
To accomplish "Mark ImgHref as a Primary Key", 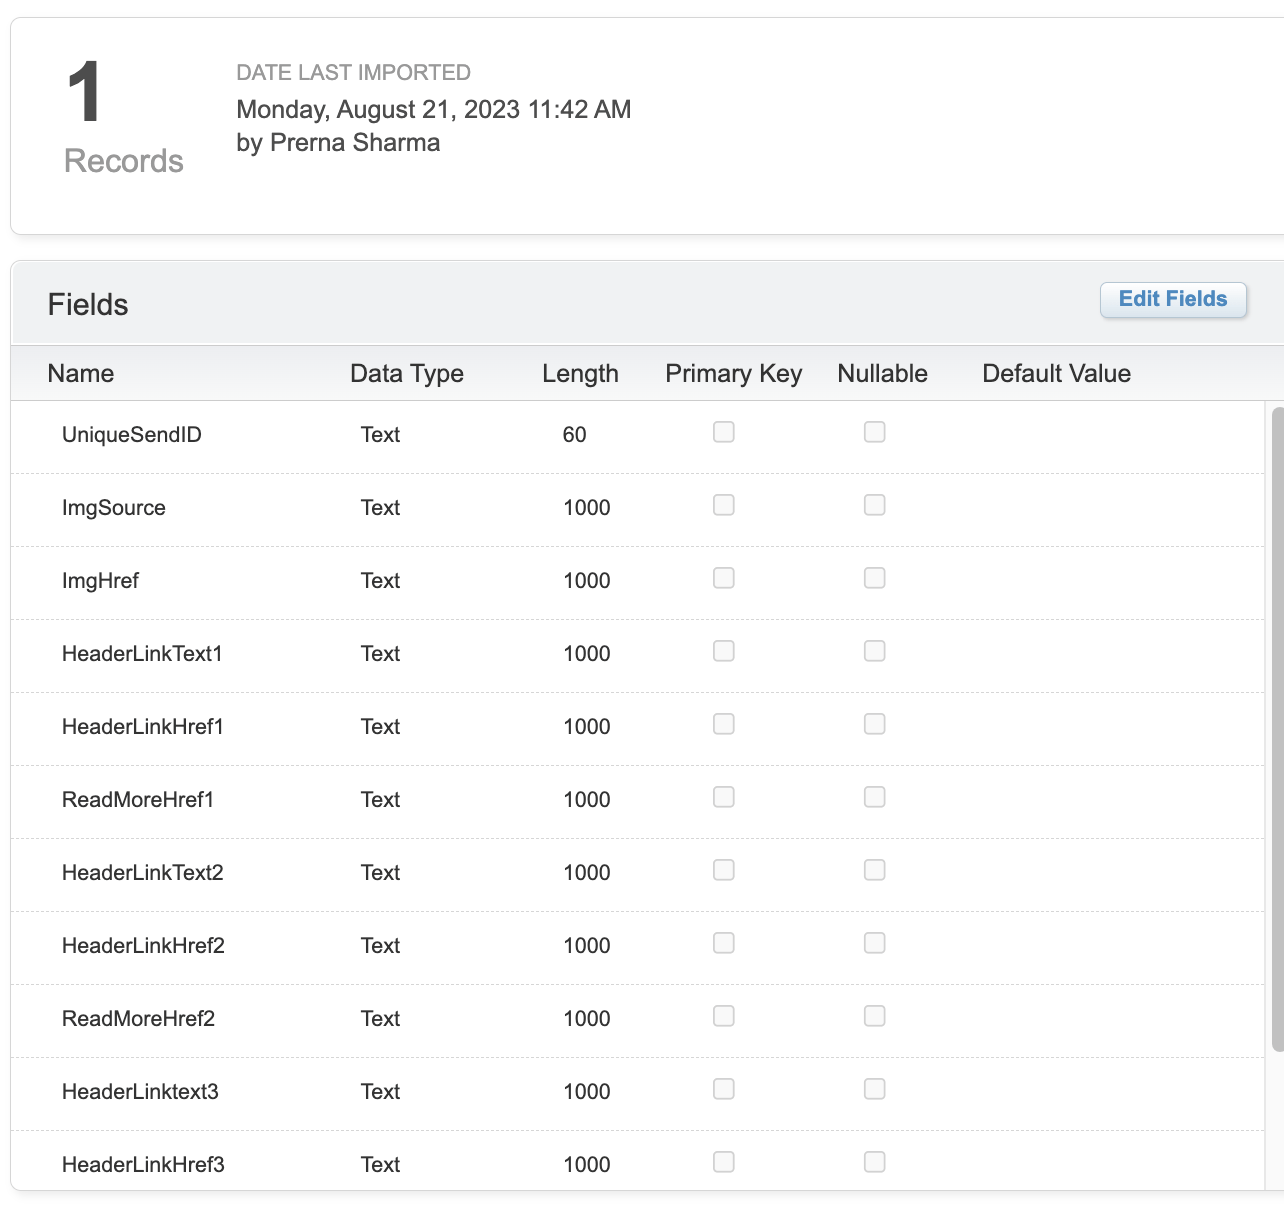I will pos(723,578).
